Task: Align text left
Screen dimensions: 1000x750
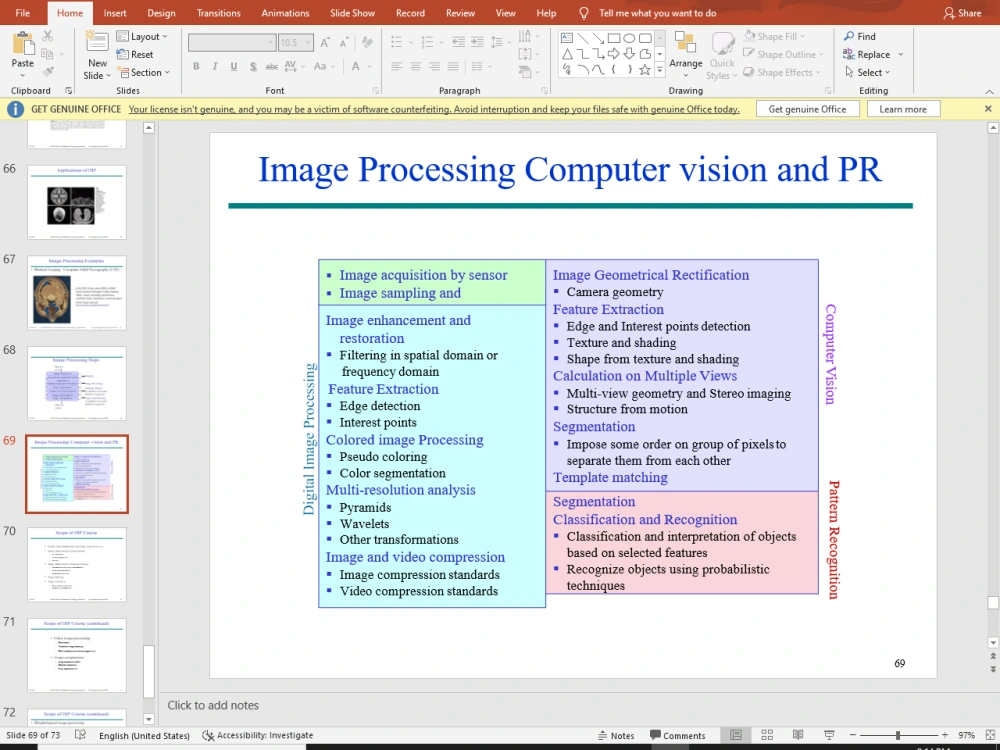Action: click(x=396, y=66)
